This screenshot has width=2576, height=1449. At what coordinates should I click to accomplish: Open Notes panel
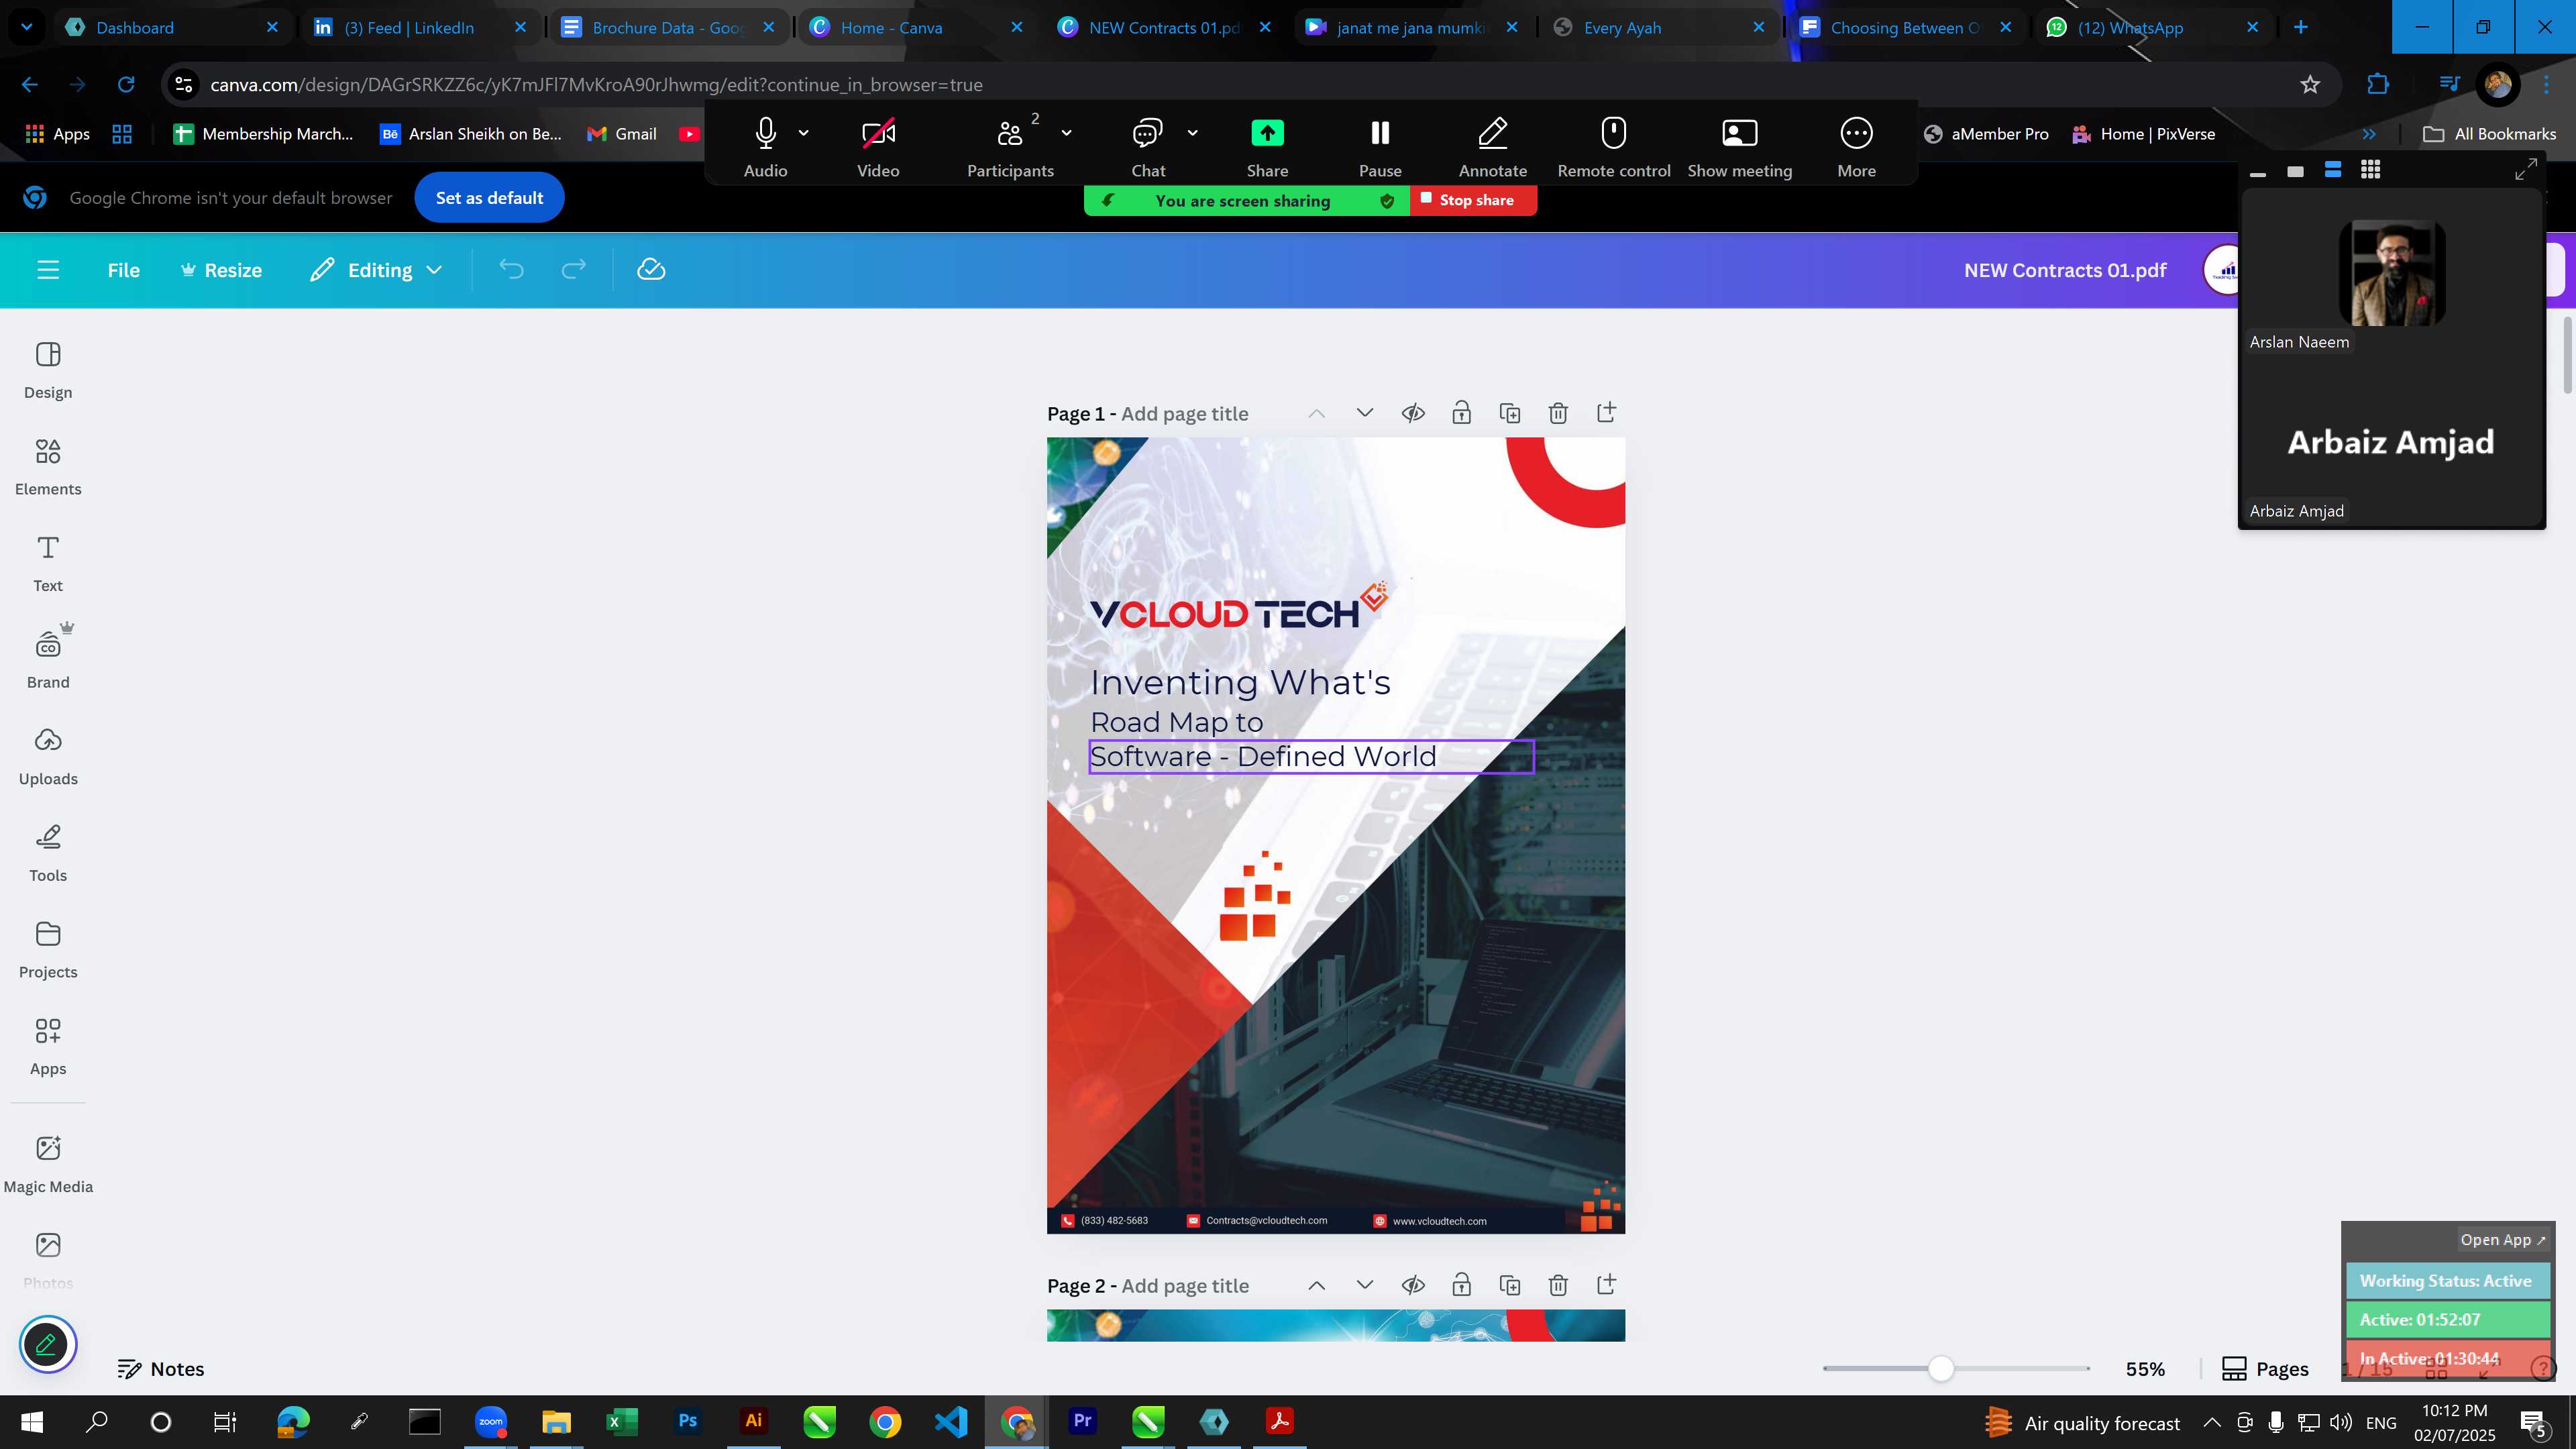coord(161,1369)
